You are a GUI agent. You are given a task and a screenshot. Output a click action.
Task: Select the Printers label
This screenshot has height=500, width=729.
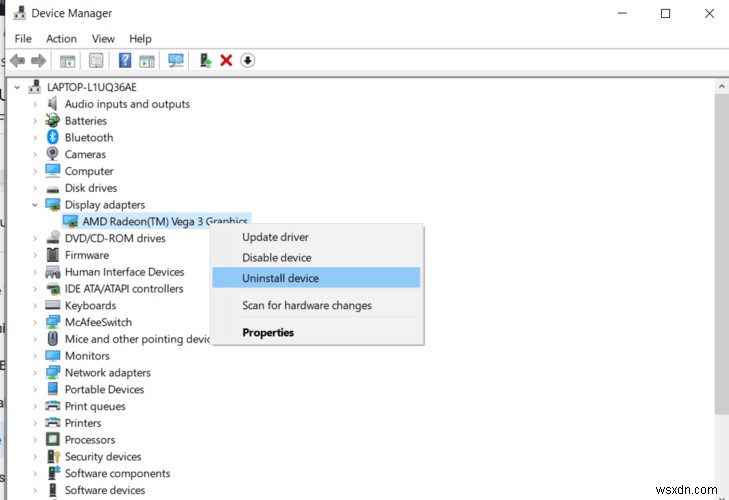pos(83,423)
